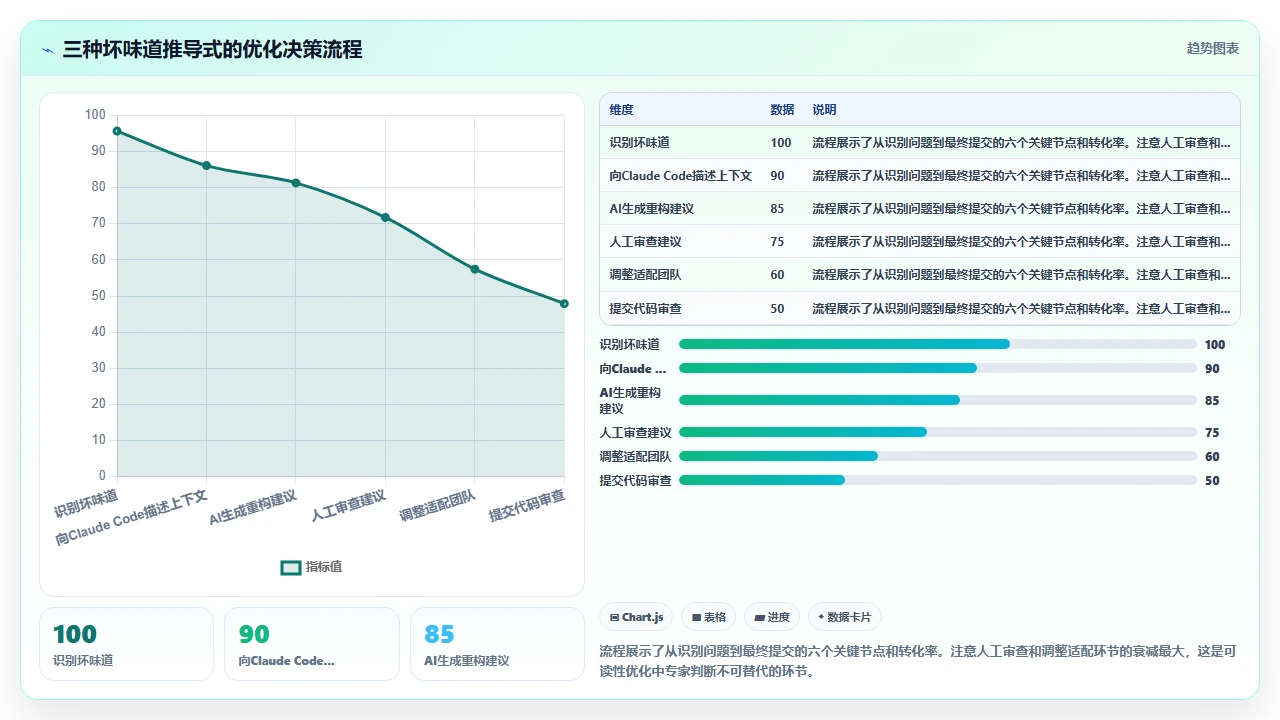Click value 50 in the table
1280x720 pixels.
(777, 309)
